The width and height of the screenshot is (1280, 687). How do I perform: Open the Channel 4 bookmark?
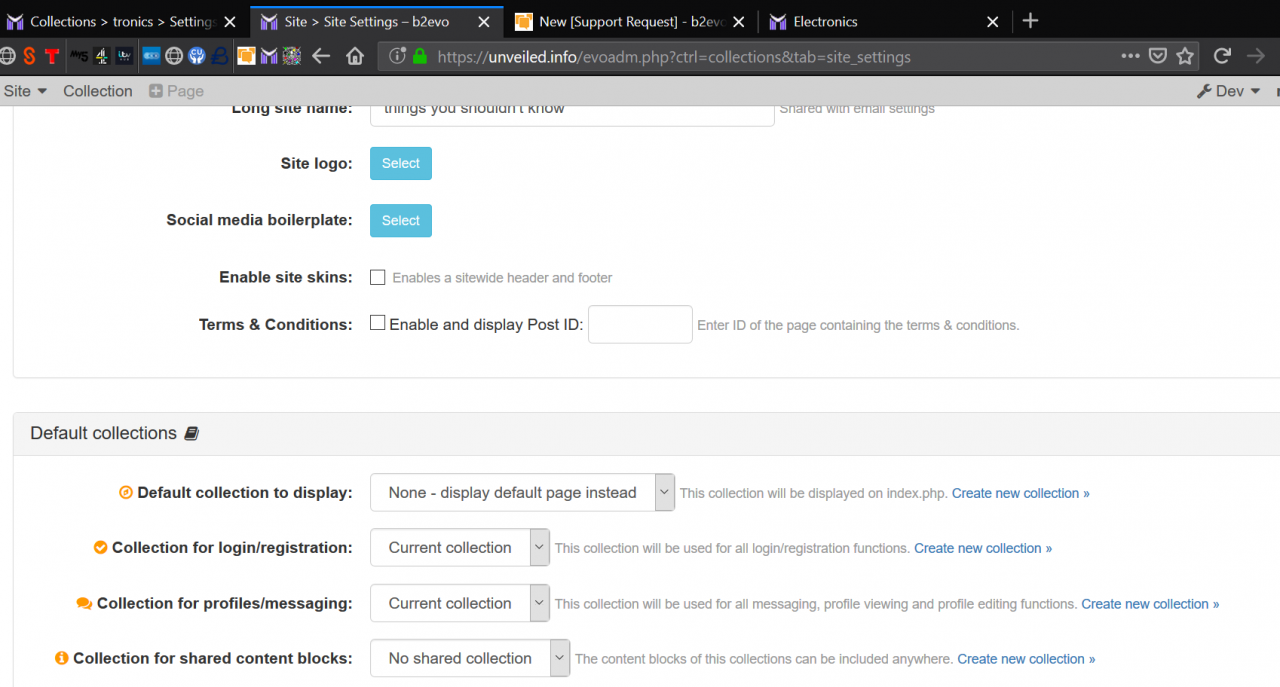click(x=102, y=56)
